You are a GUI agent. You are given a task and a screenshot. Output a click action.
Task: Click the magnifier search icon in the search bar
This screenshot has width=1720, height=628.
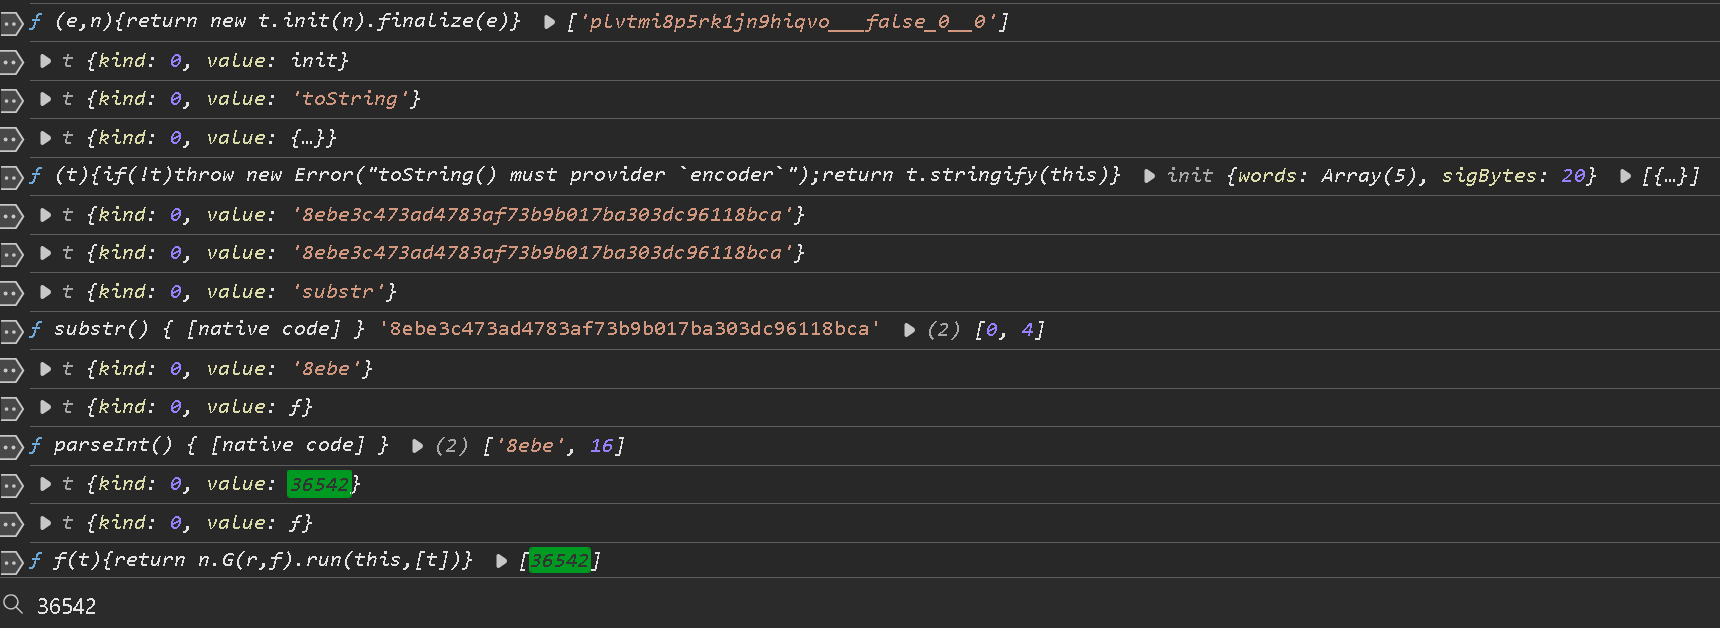(13, 604)
